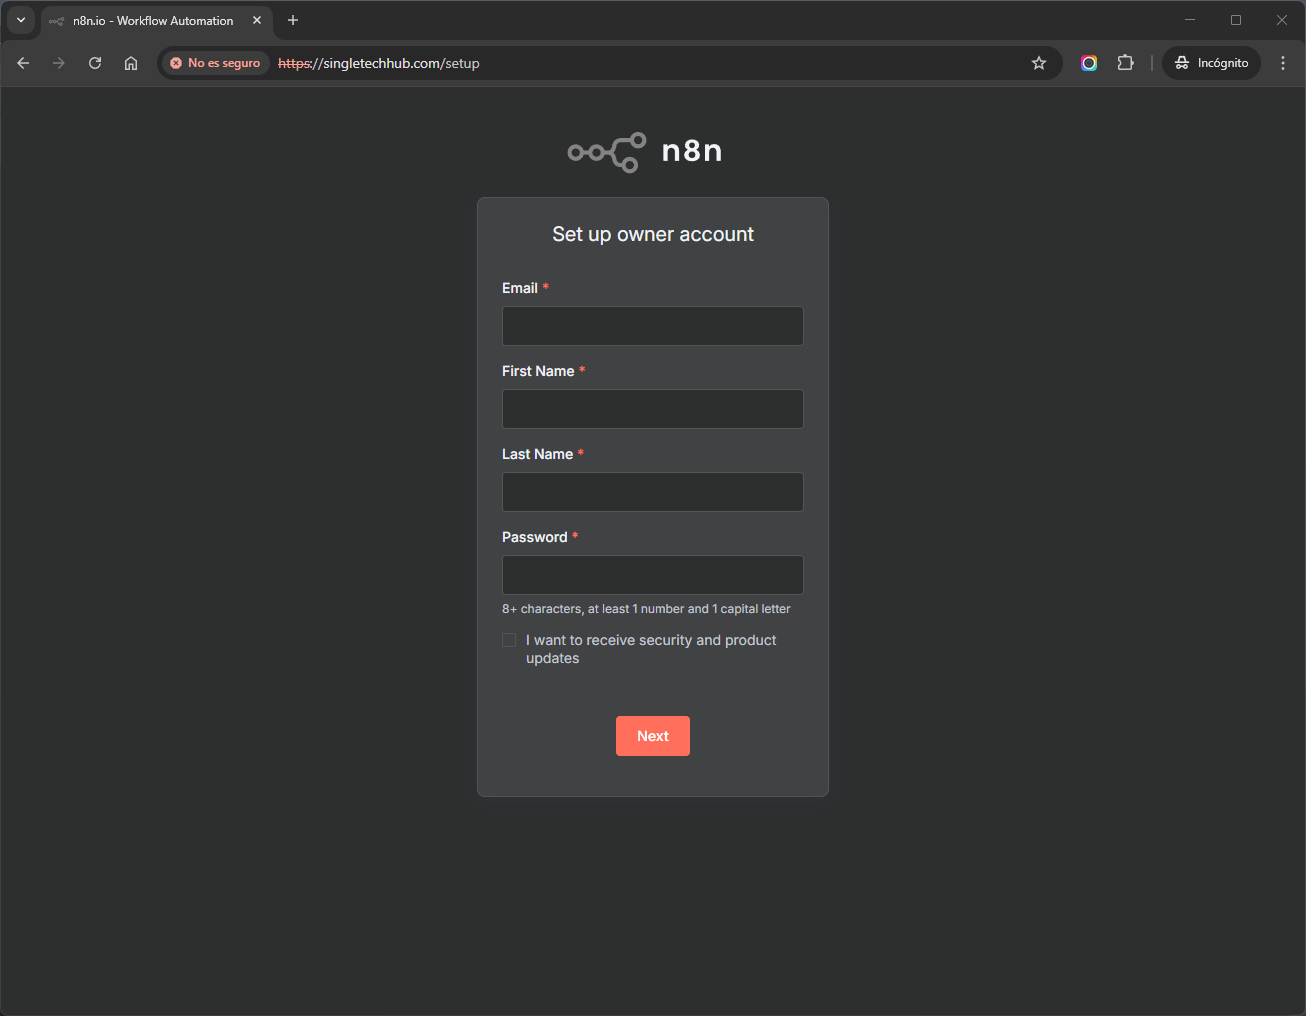Focus the First Name input field

pyautogui.click(x=653, y=409)
